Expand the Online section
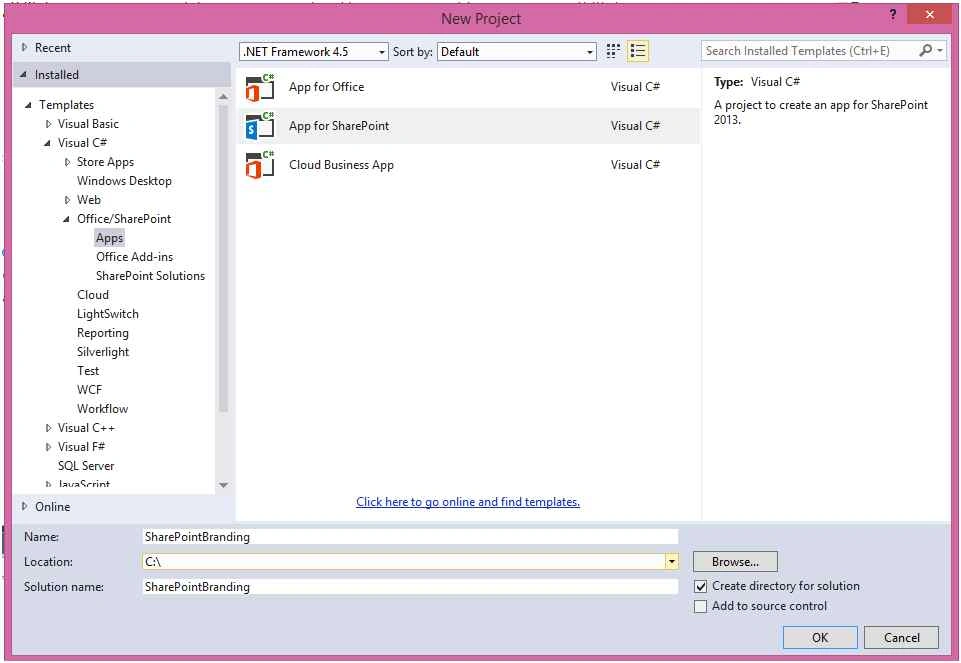 25,506
